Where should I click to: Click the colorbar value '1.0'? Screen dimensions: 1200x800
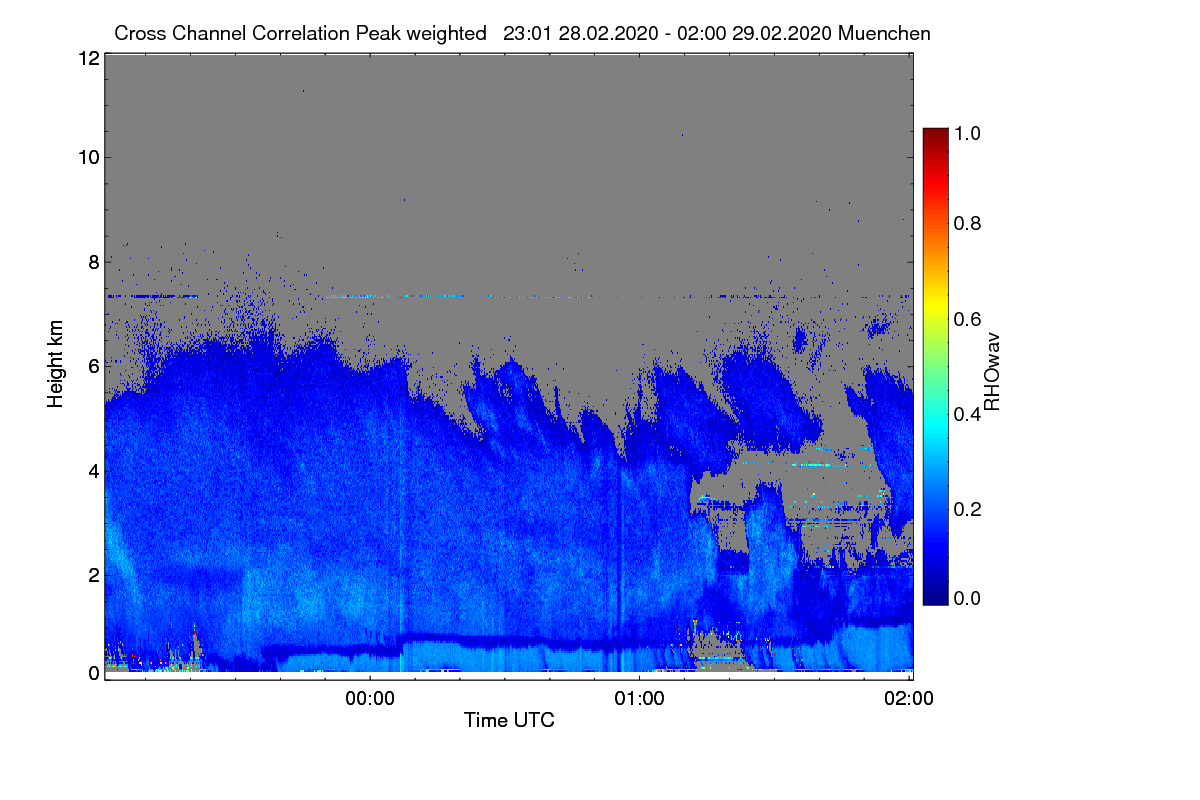point(967,132)
